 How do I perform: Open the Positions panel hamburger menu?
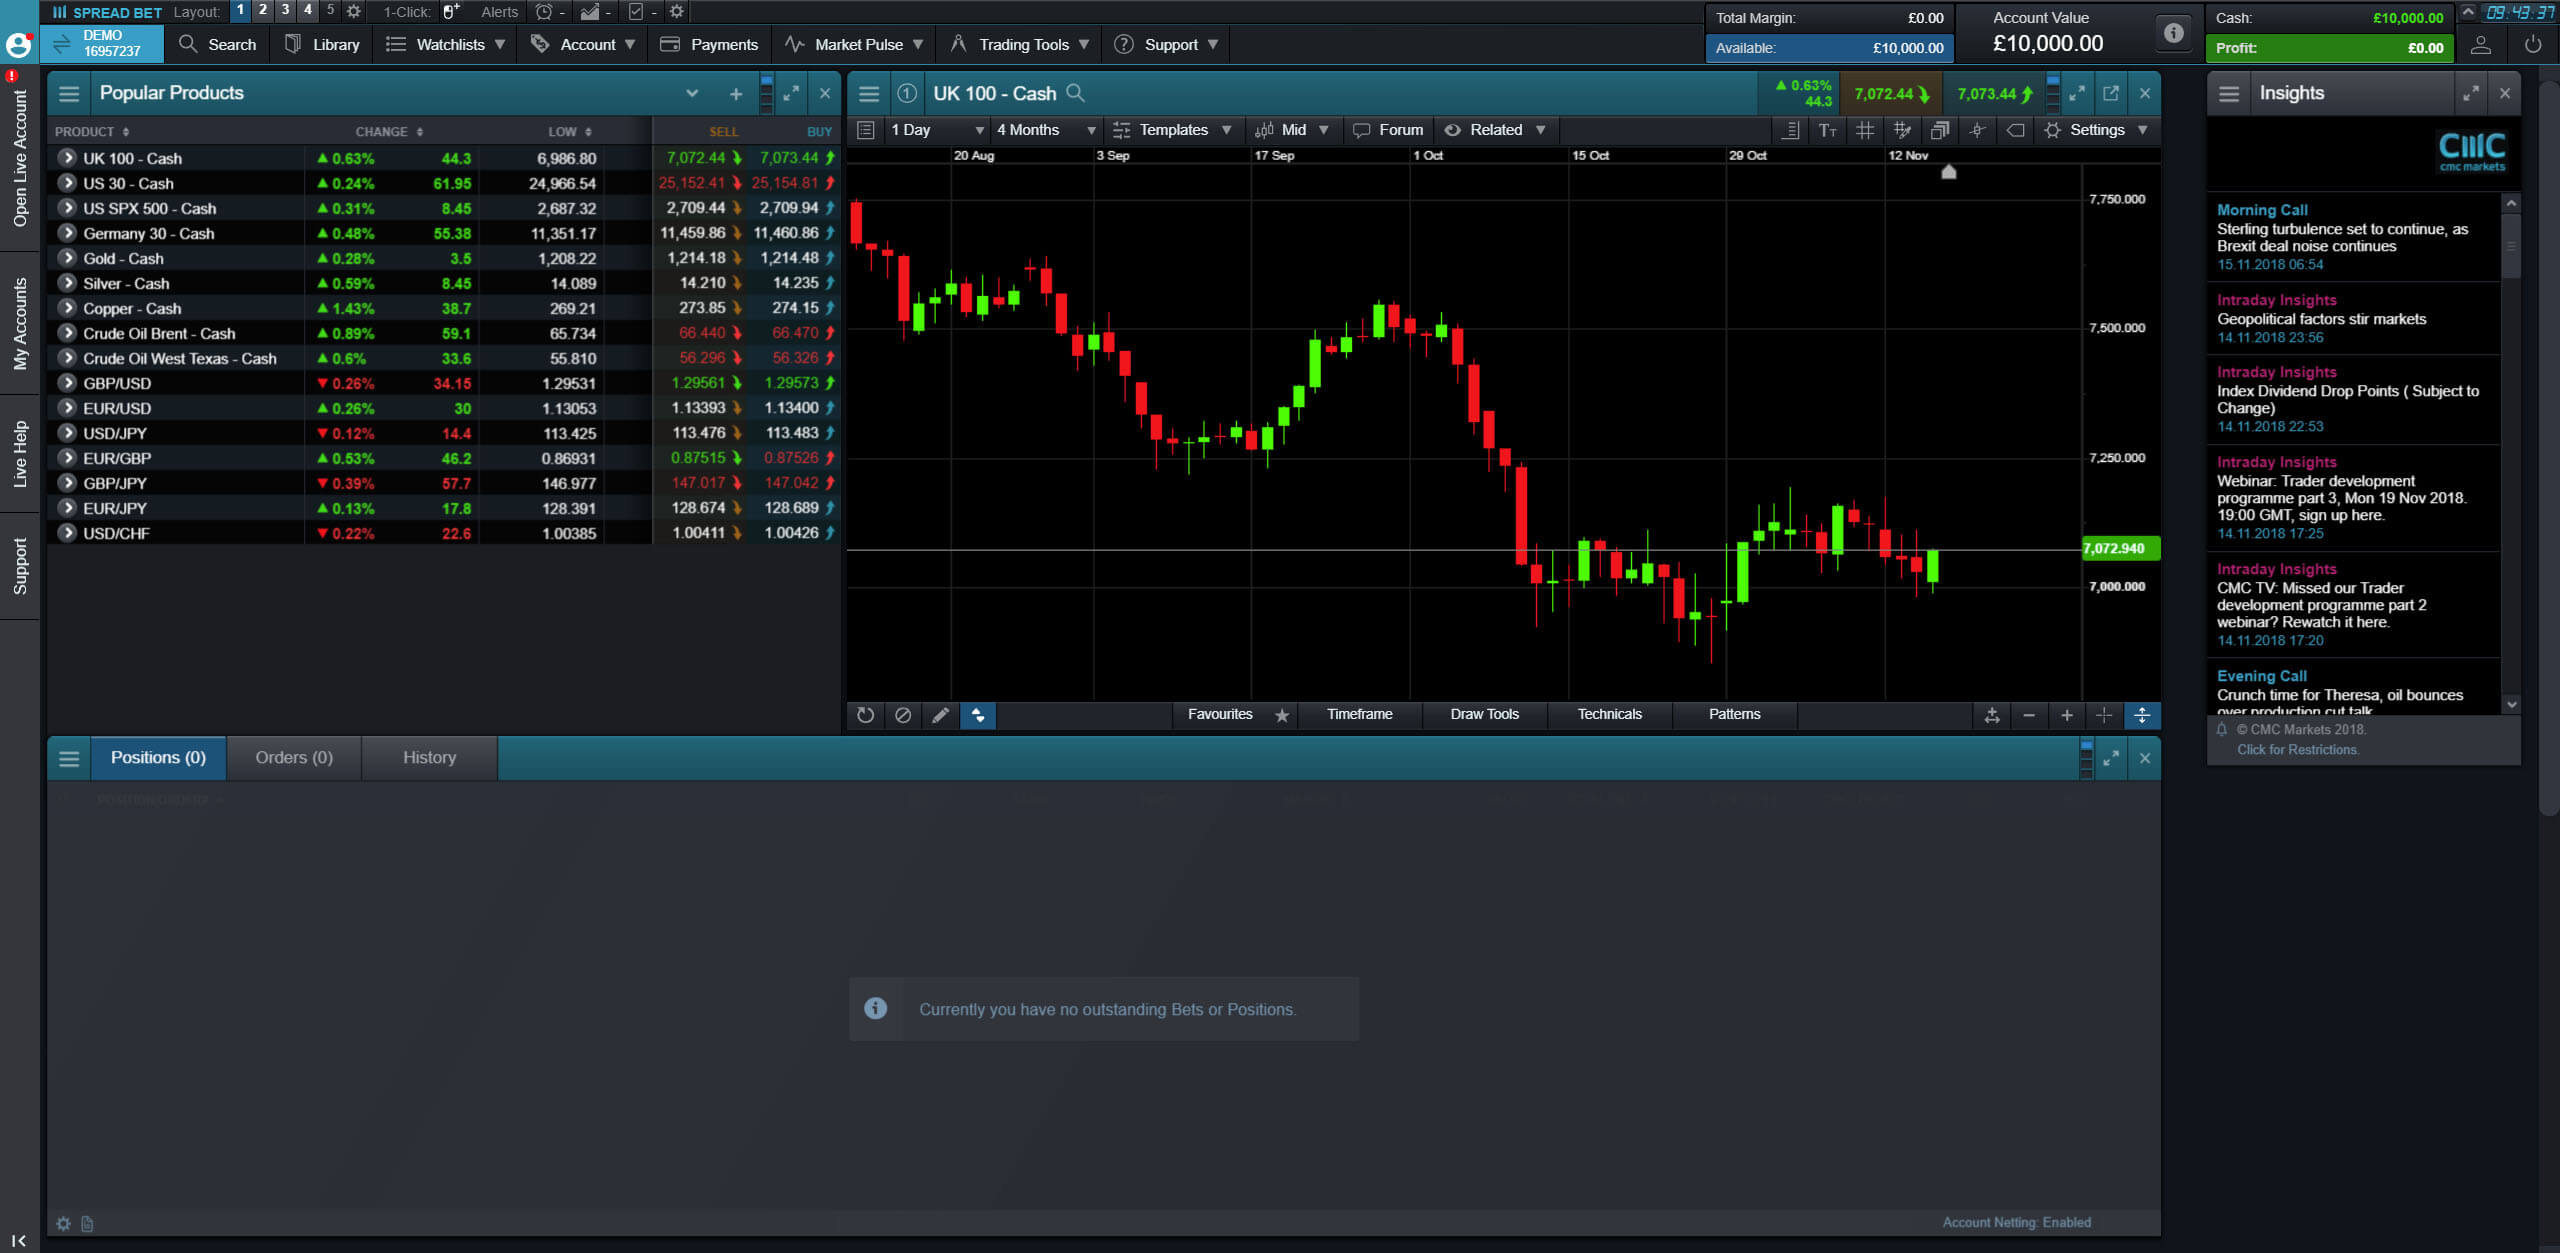pos(69,758)
